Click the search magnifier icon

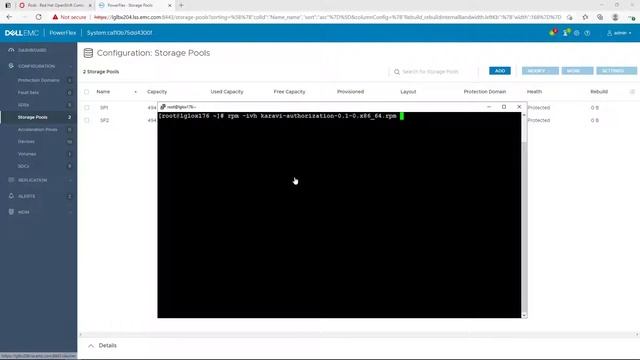pyautogui.click(x=397, y=72)
